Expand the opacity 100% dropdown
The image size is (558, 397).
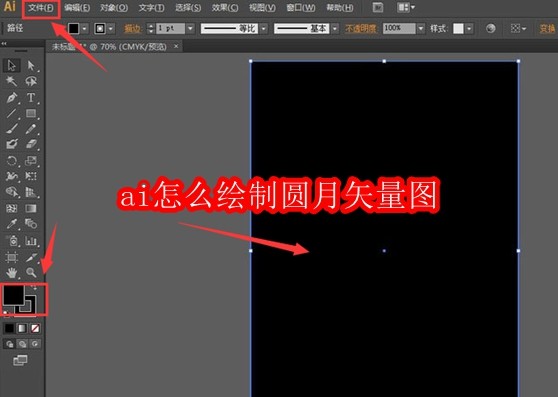point(421,28)
